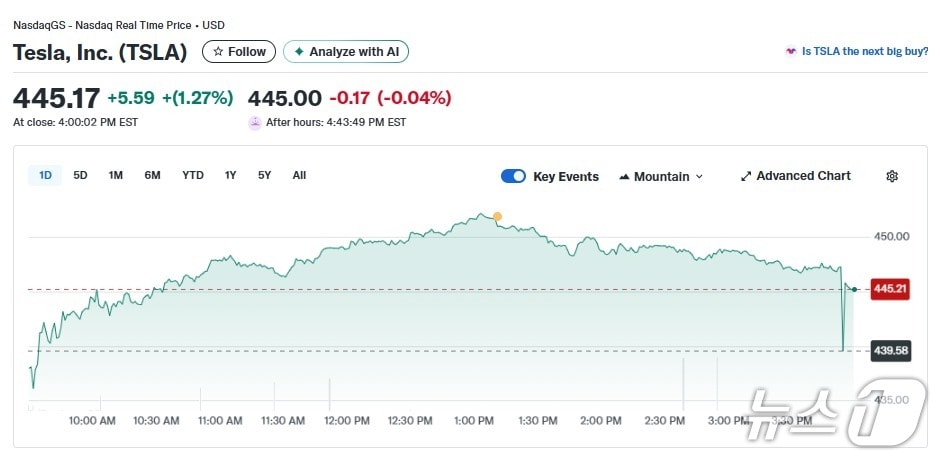
Task: Click the Mountain chart type icon
Action: (624, 177)
